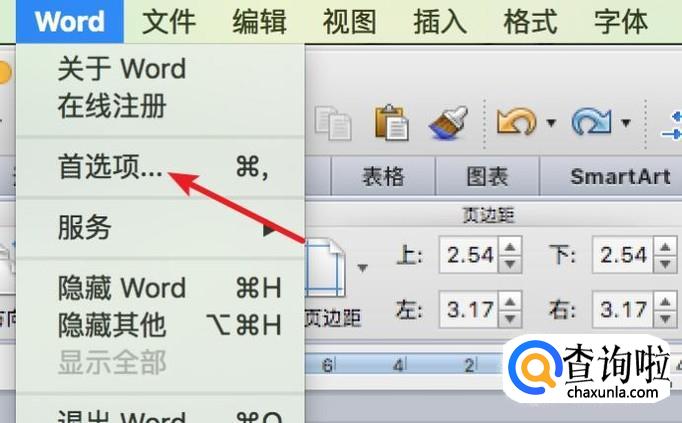Click the Undo arrow icon

point(516,123)
